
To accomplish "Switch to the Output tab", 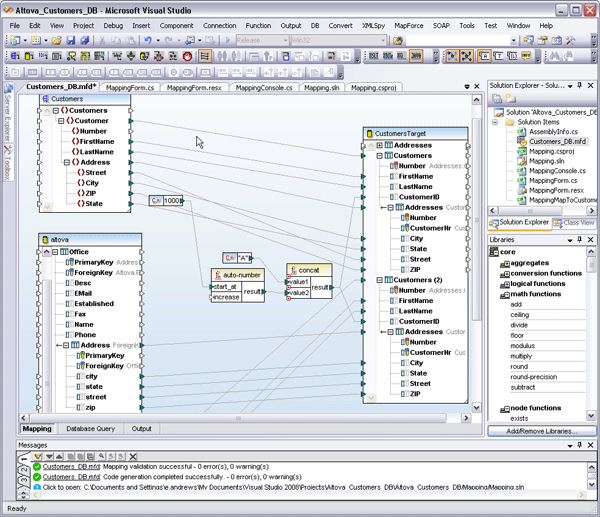I will point(142,429).
